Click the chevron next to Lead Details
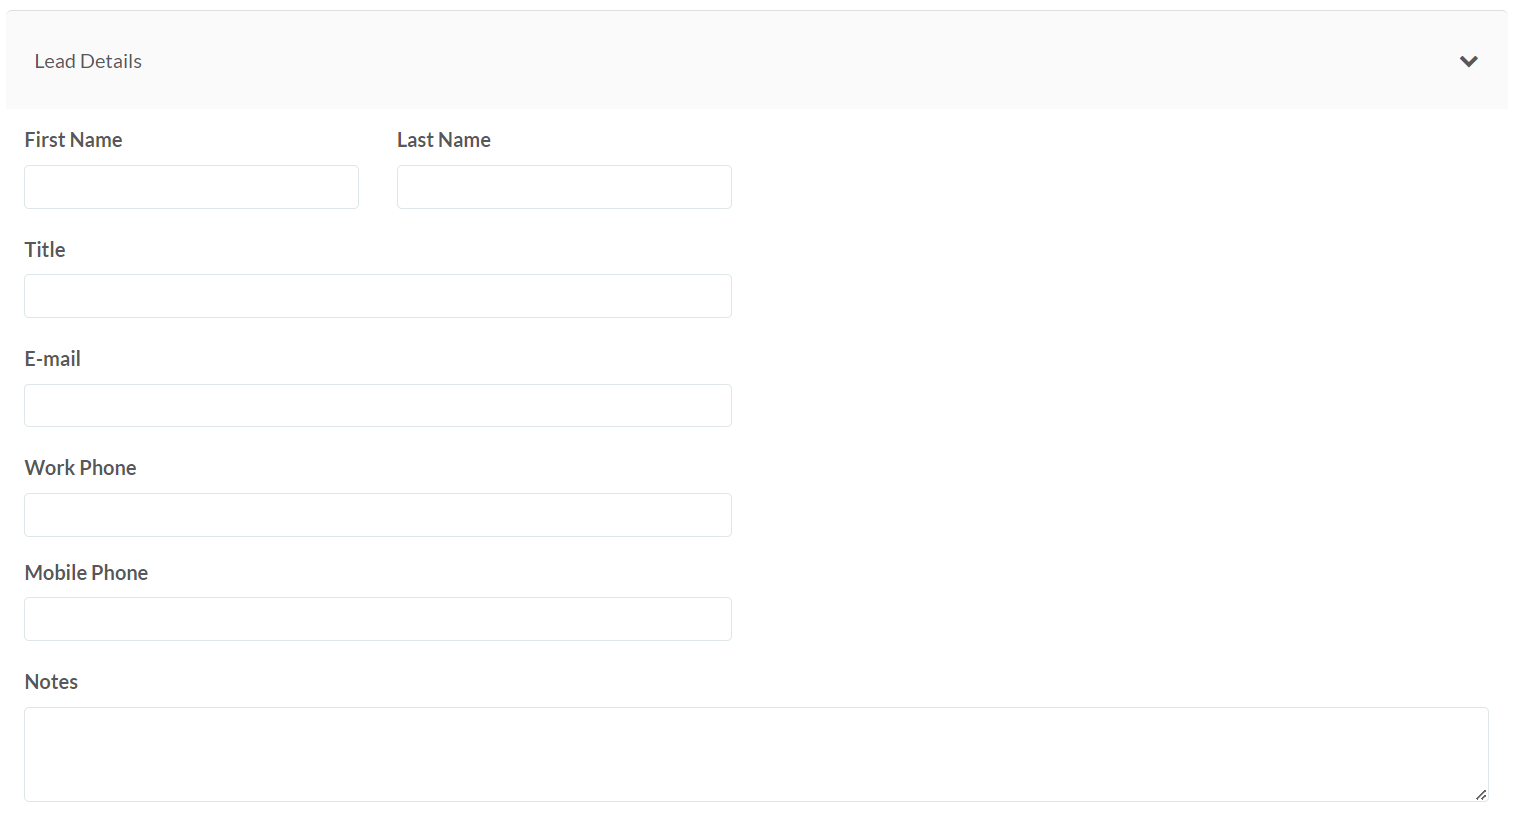The height and width of the screenshot is (820, 1516). [x=1469, y=61]
